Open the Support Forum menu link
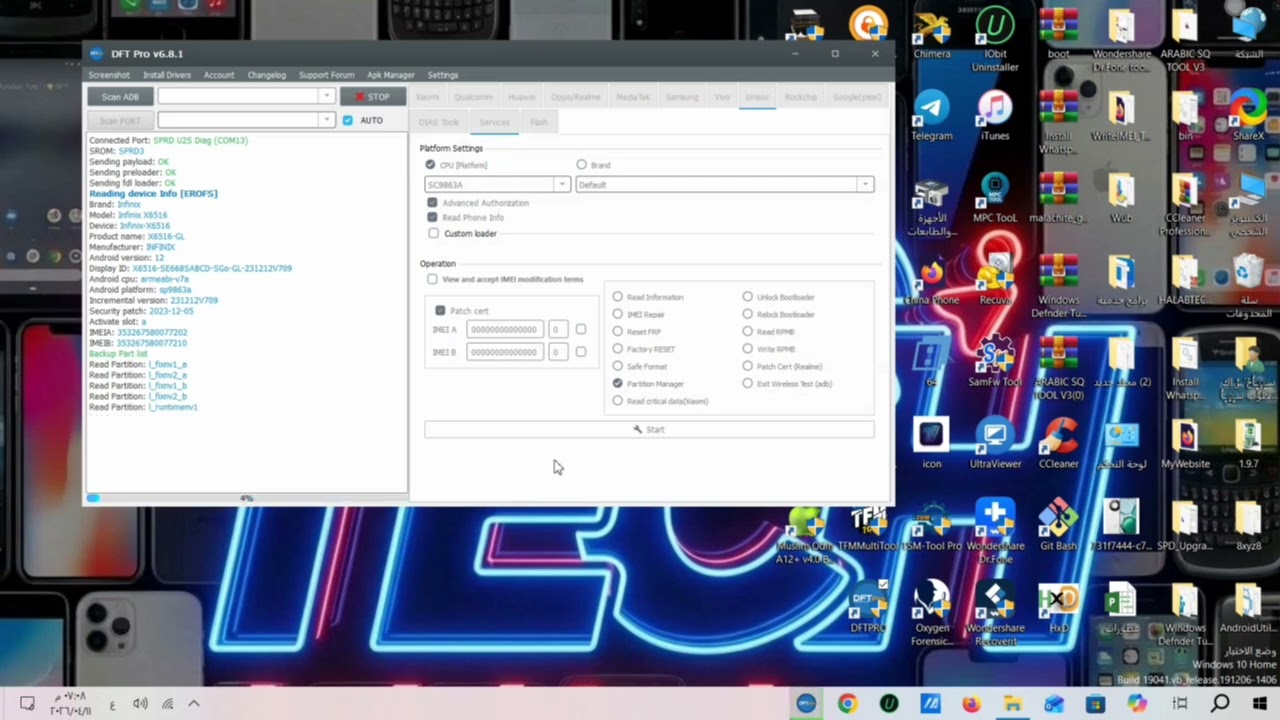This screenshot has height=720, width=1280. [x=326, y=75]
